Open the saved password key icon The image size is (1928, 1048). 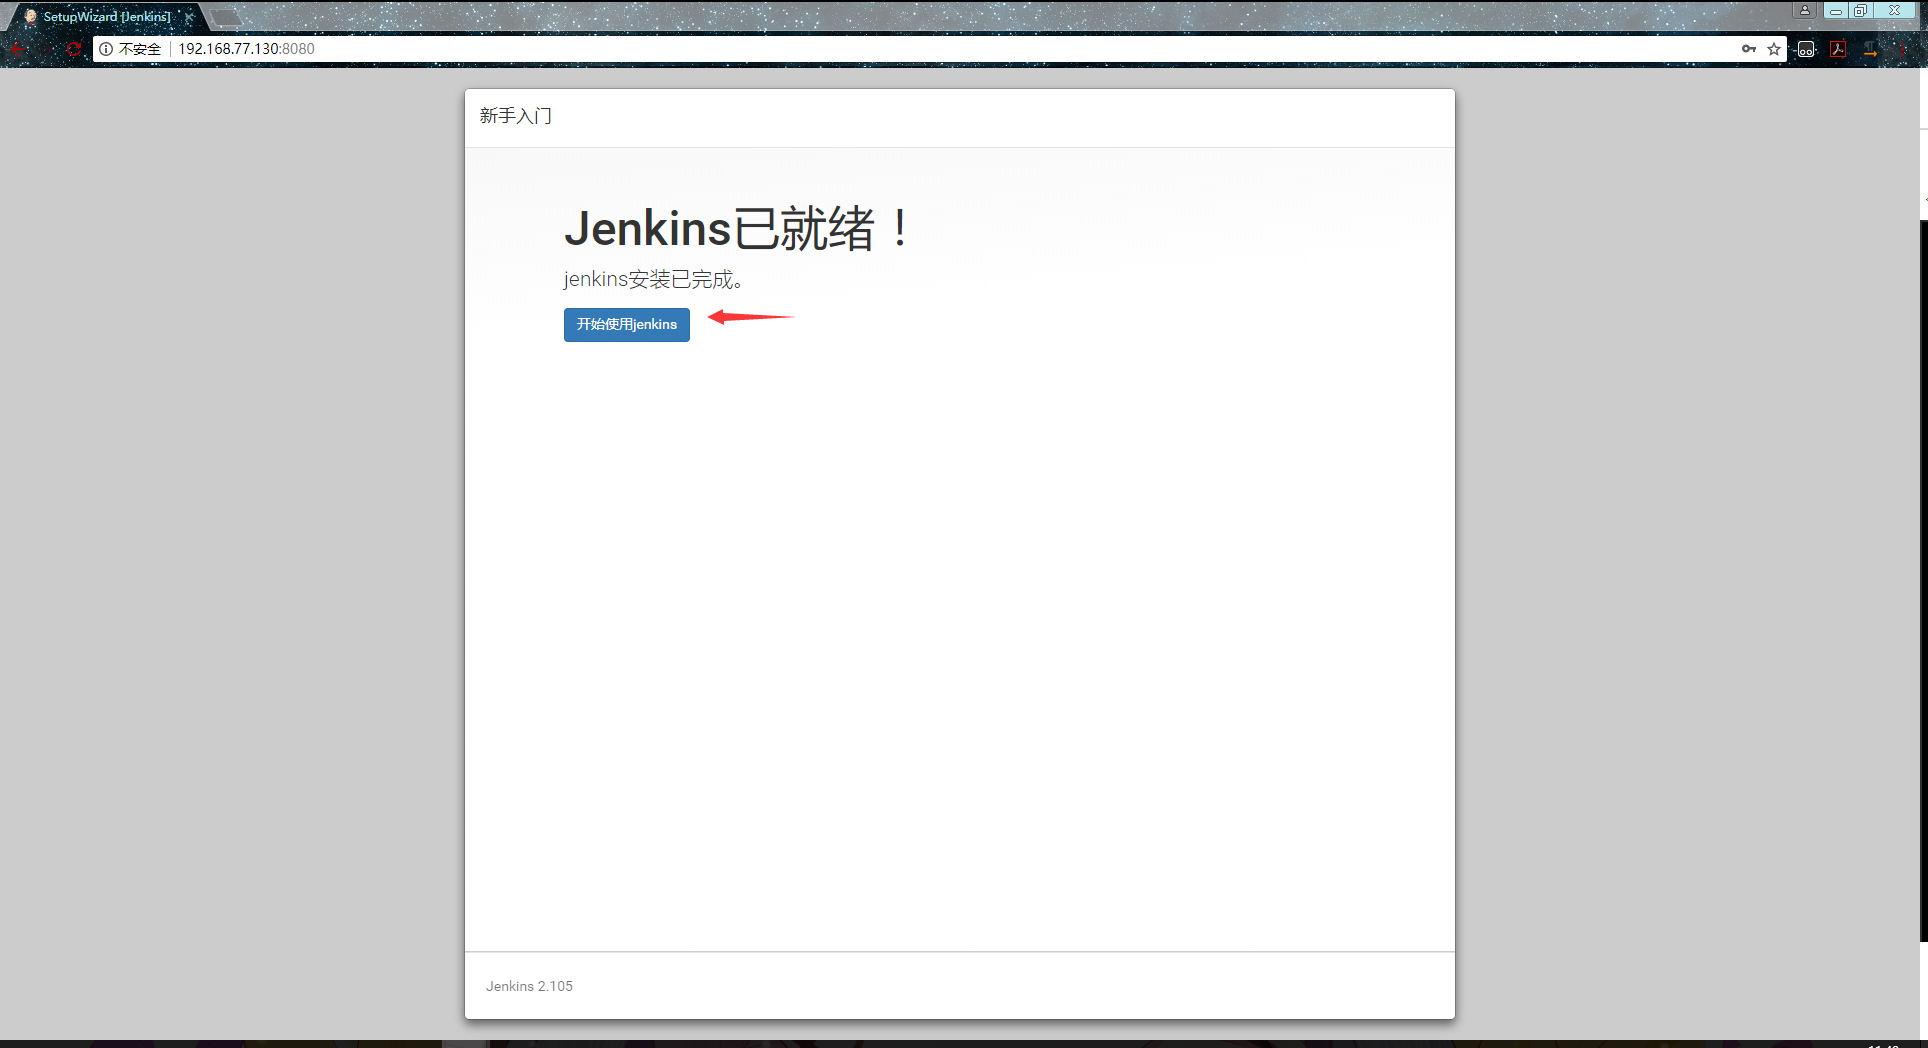point(1749,49)
